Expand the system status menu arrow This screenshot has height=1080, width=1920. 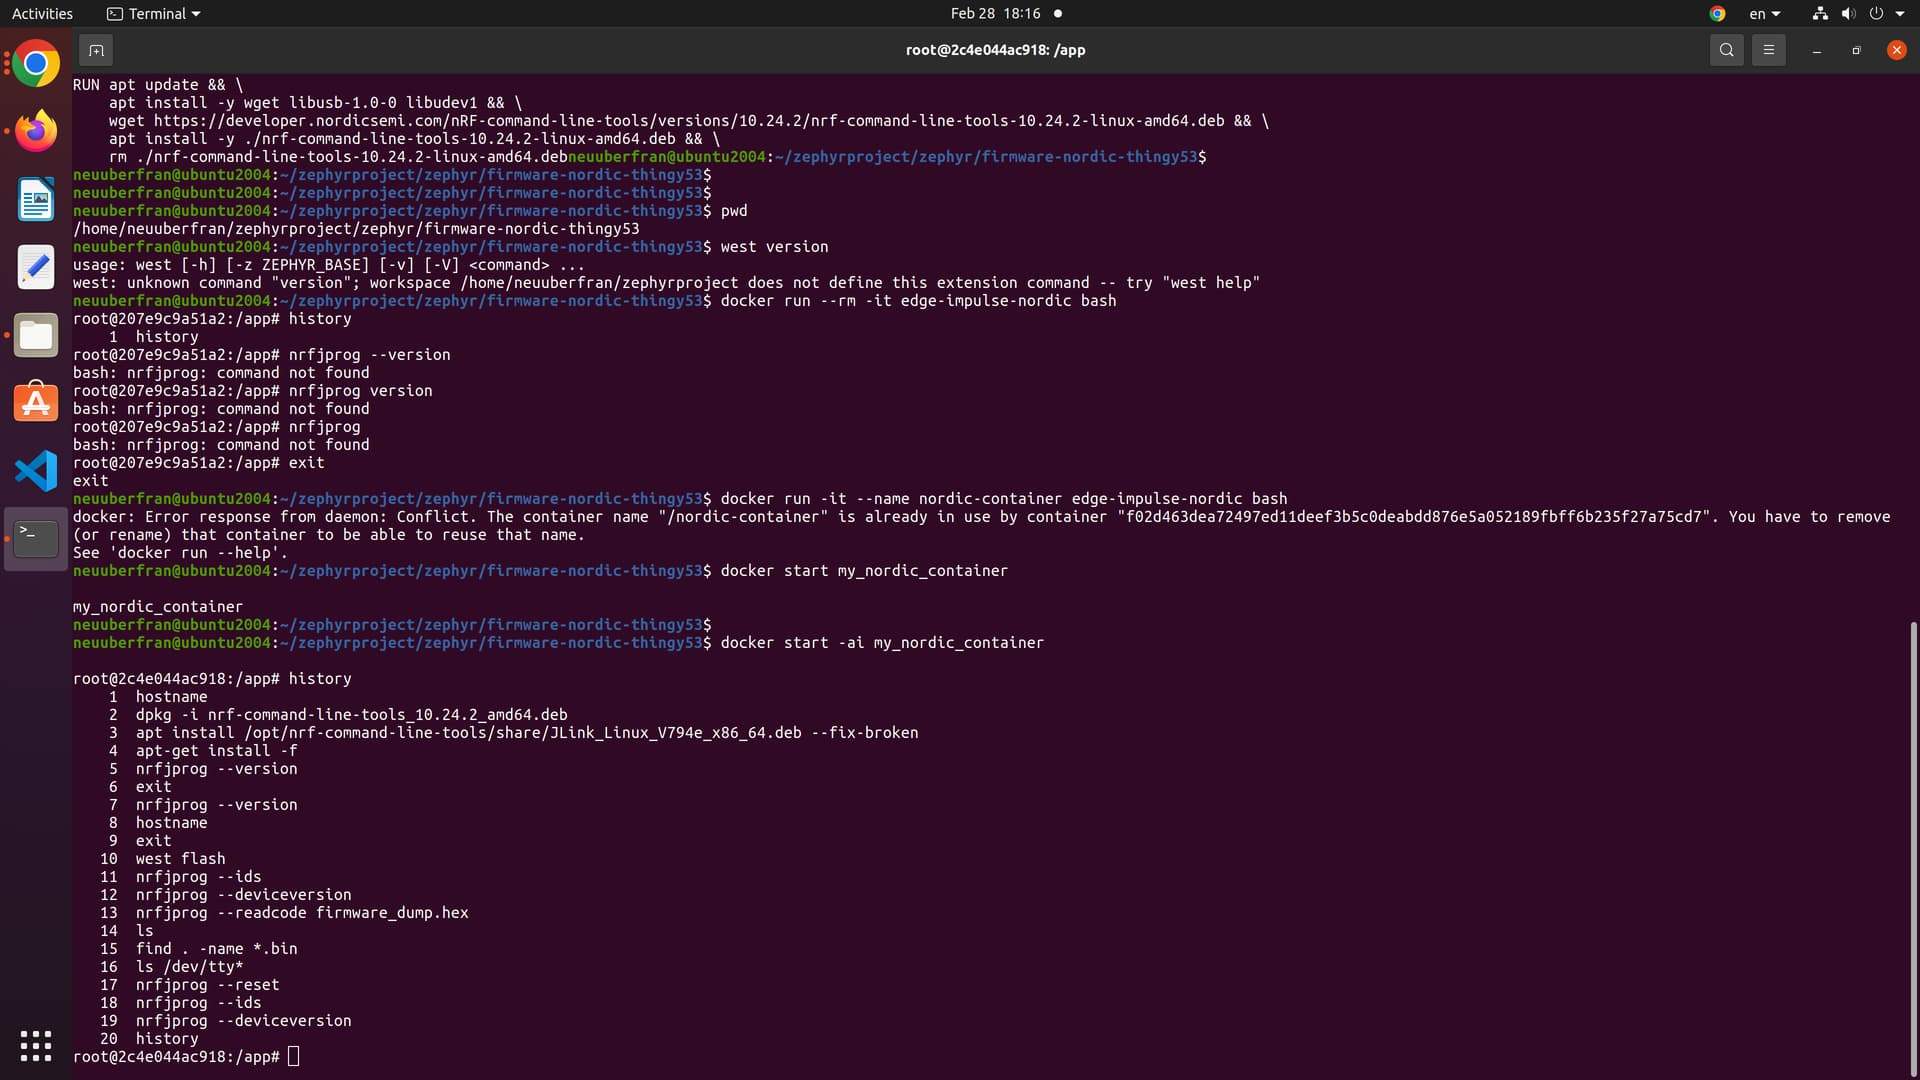click(x=1900, y=14)
